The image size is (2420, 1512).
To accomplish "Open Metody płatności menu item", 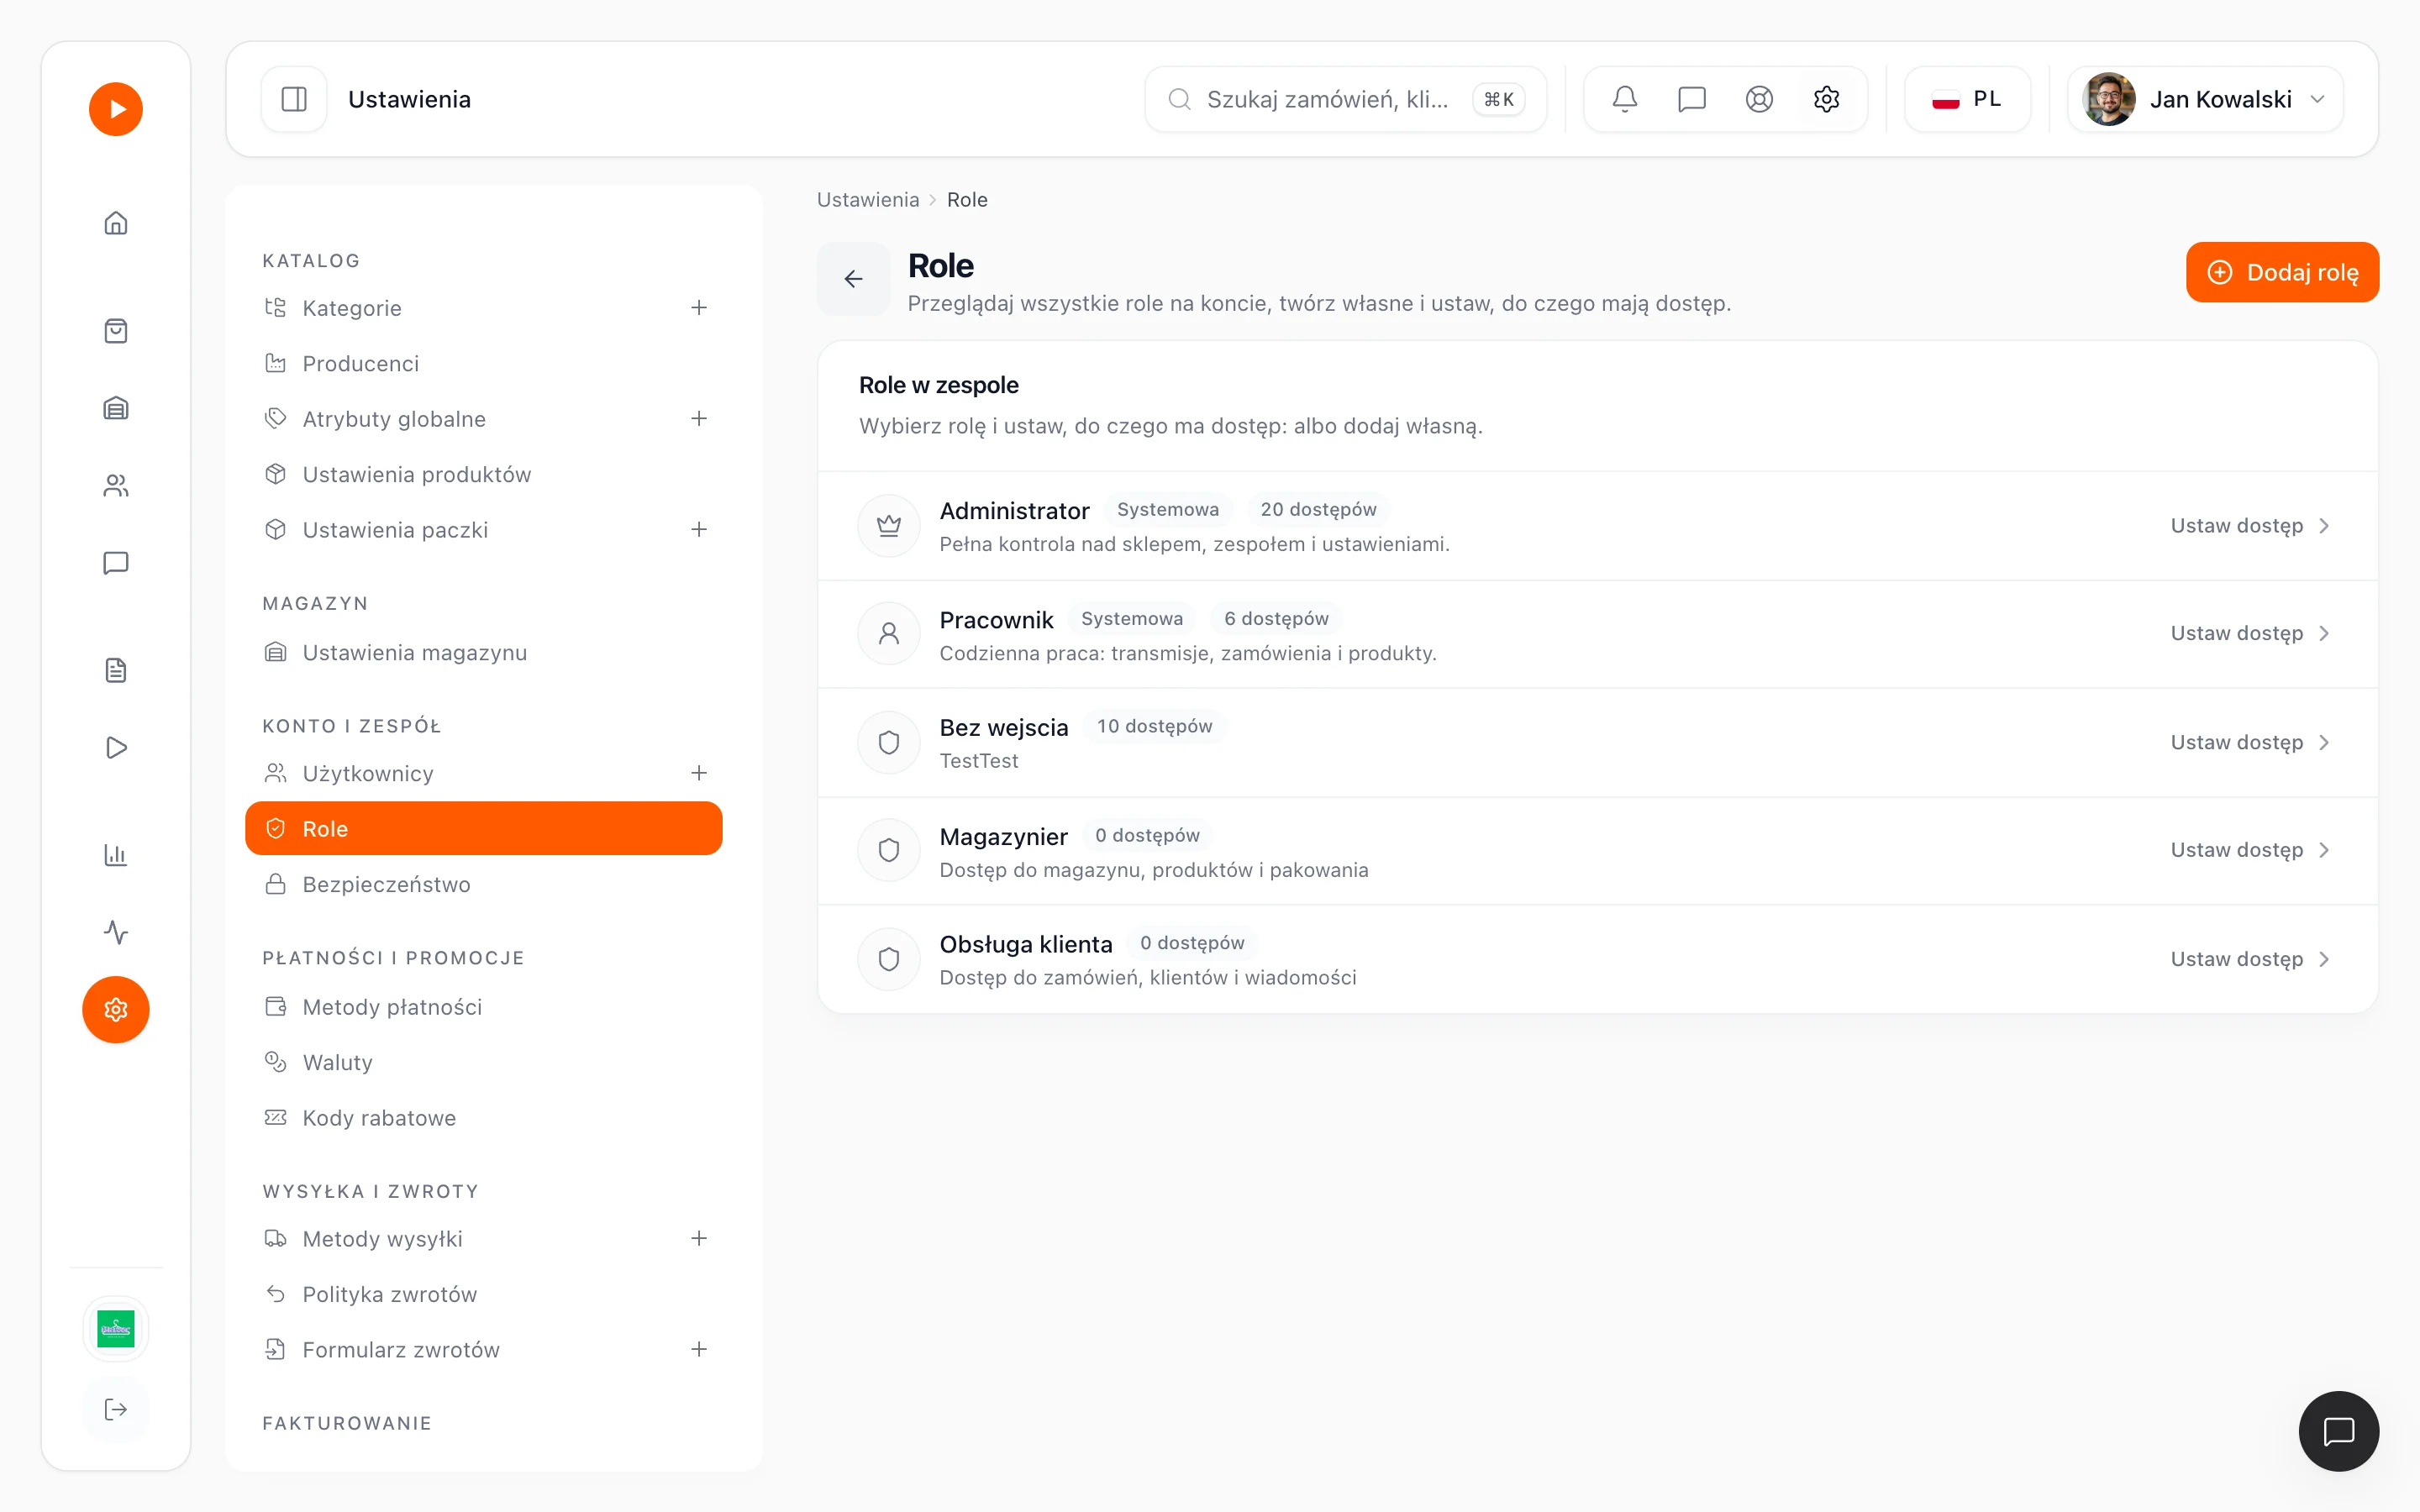I will [484, 1007].
